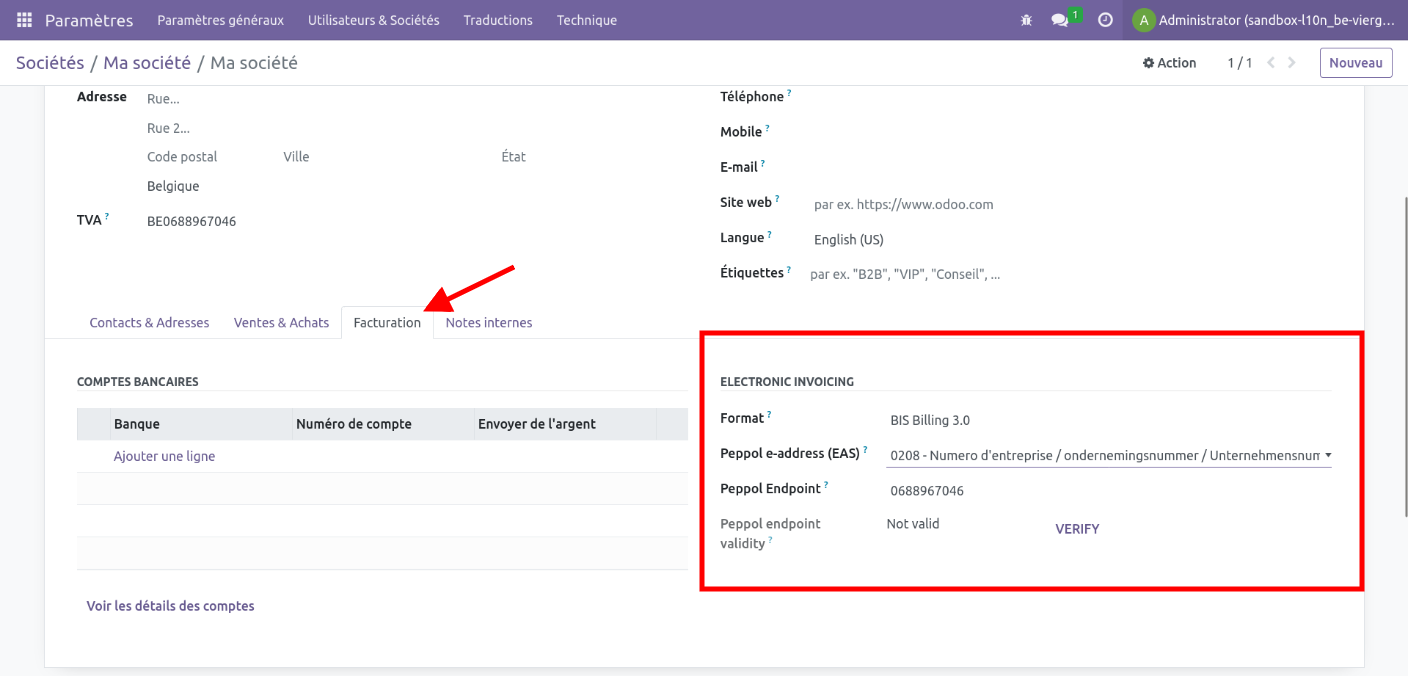Open the apps grid menu icon
Viewport: 1408px width, 676px height.
point(24,20)
